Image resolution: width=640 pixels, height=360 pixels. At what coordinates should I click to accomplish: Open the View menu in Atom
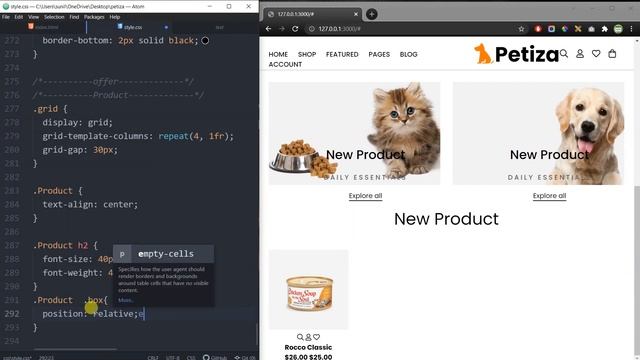coord(33,17)
